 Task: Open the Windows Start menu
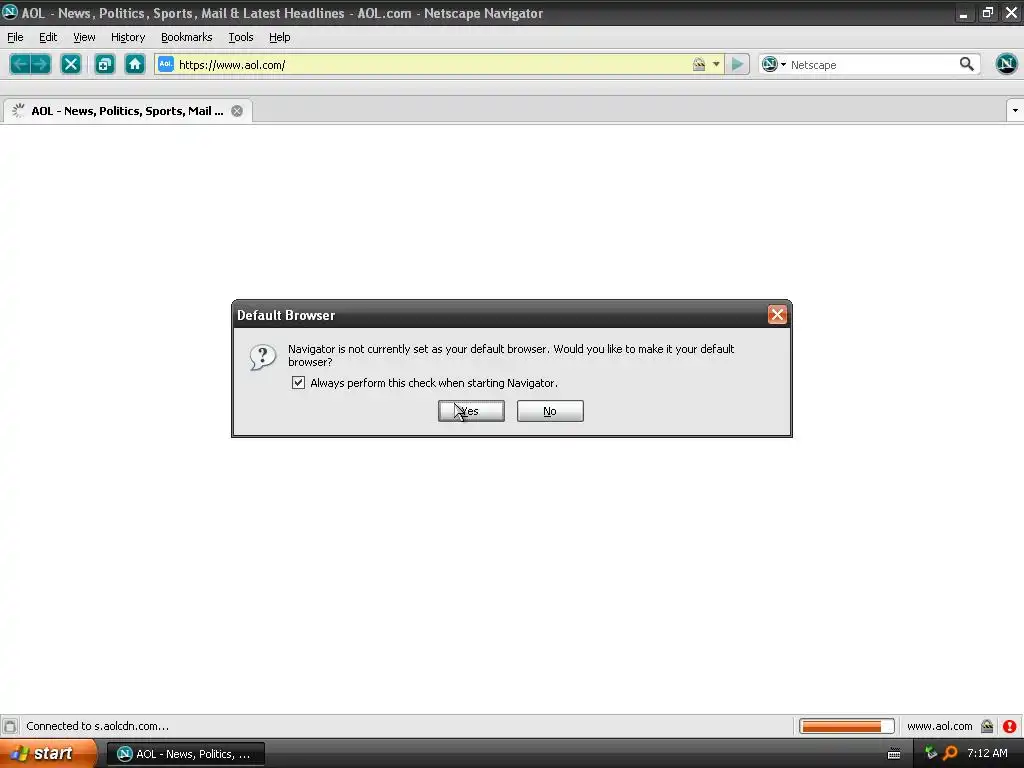(48, 754)
